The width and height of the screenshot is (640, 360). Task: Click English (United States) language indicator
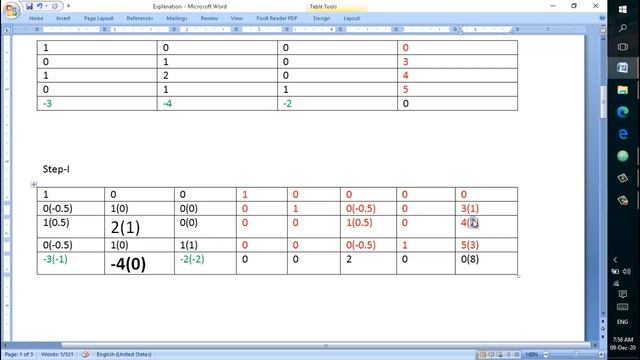pos(124,354)
